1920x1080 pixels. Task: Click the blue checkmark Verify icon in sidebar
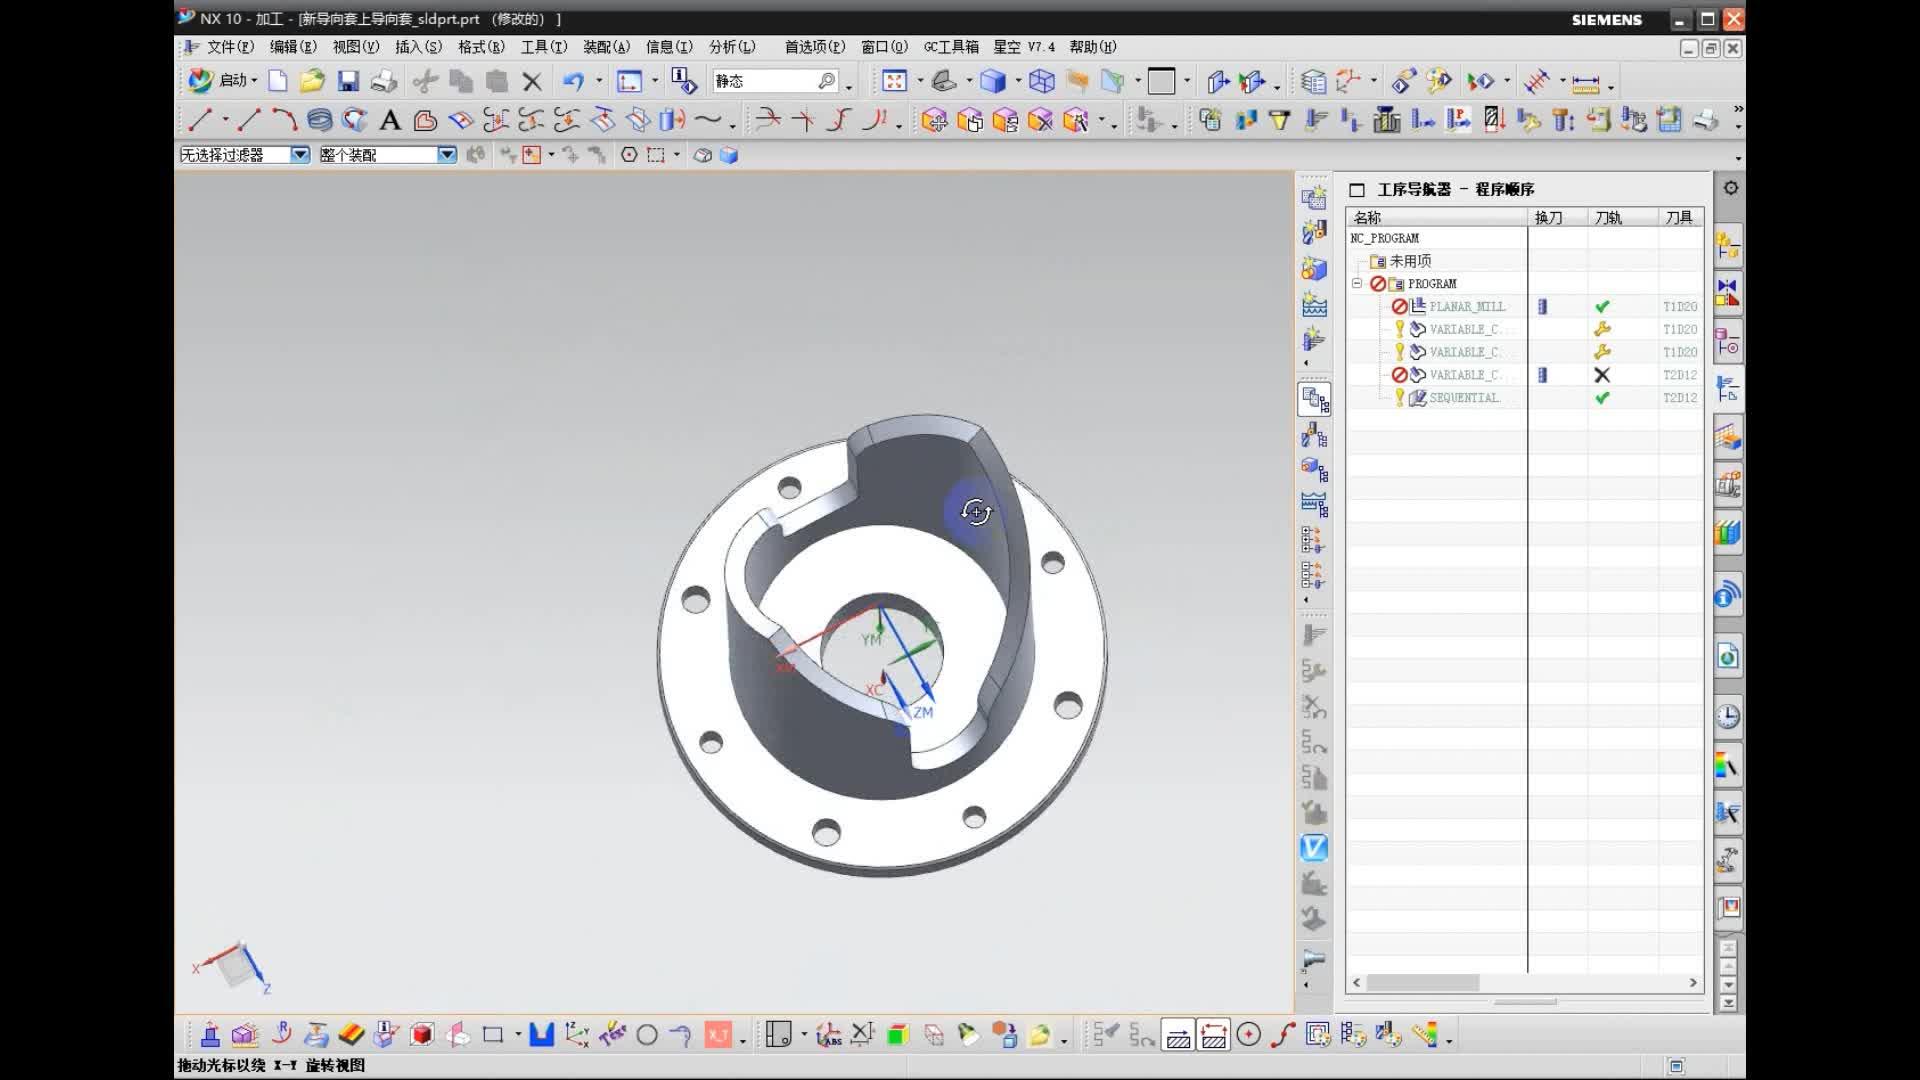pos(1314,848)
